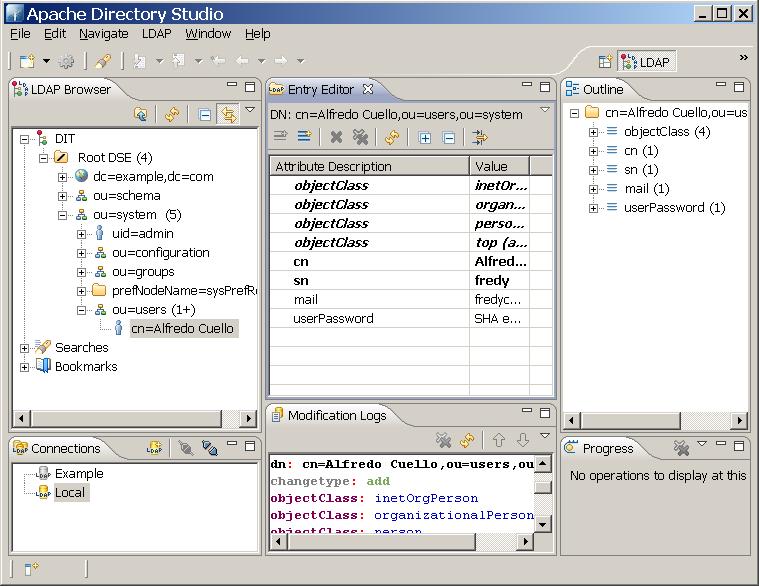The width and height of the screenshot is (759, 586).
Task: Toggle Link with Editor in LDAP Browser
Action: (229, 115)
